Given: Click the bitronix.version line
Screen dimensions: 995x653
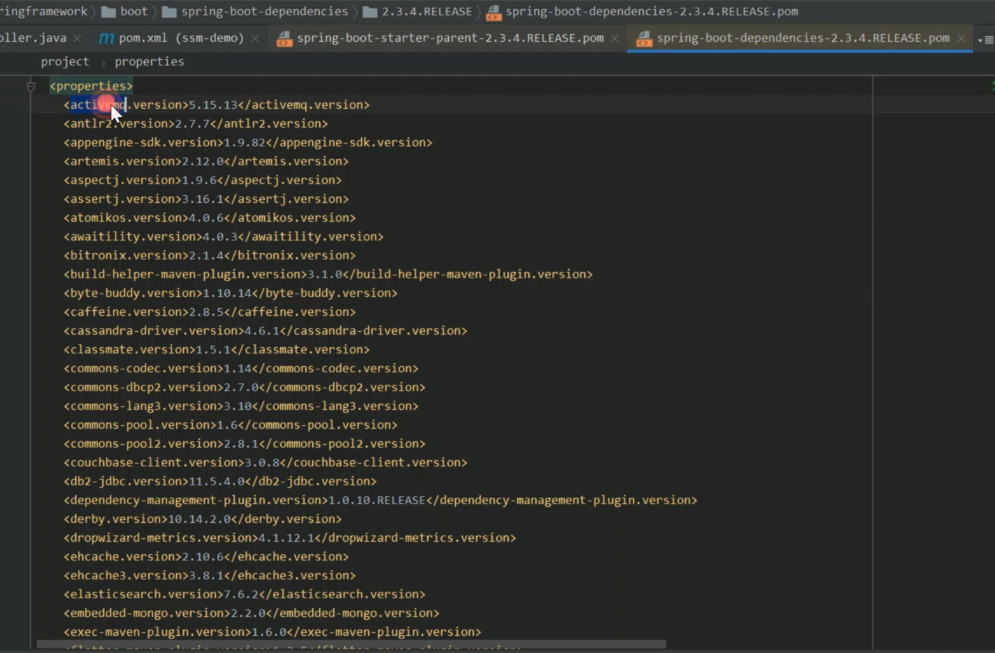Looking at the screenshot, I should pyautogui.click(x=209, y=255).
